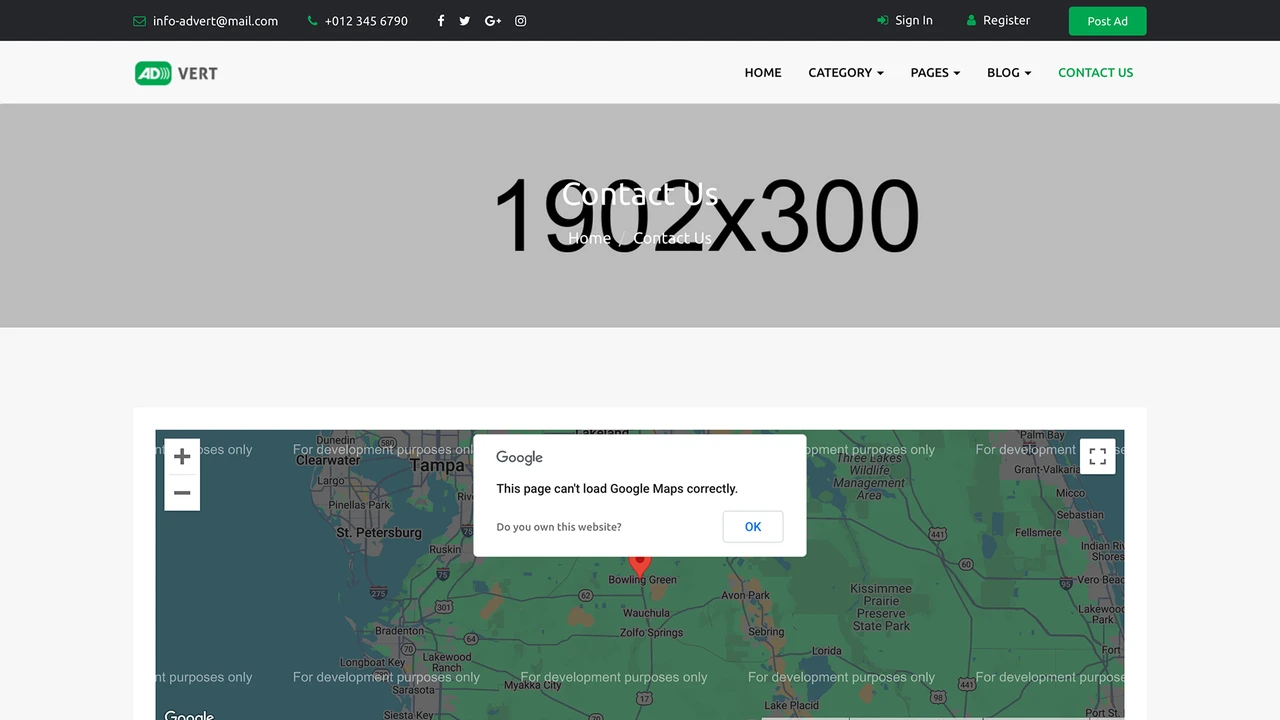Open the Sign In link
This screenshot has height=720, width=1280.
click(905, 20)
